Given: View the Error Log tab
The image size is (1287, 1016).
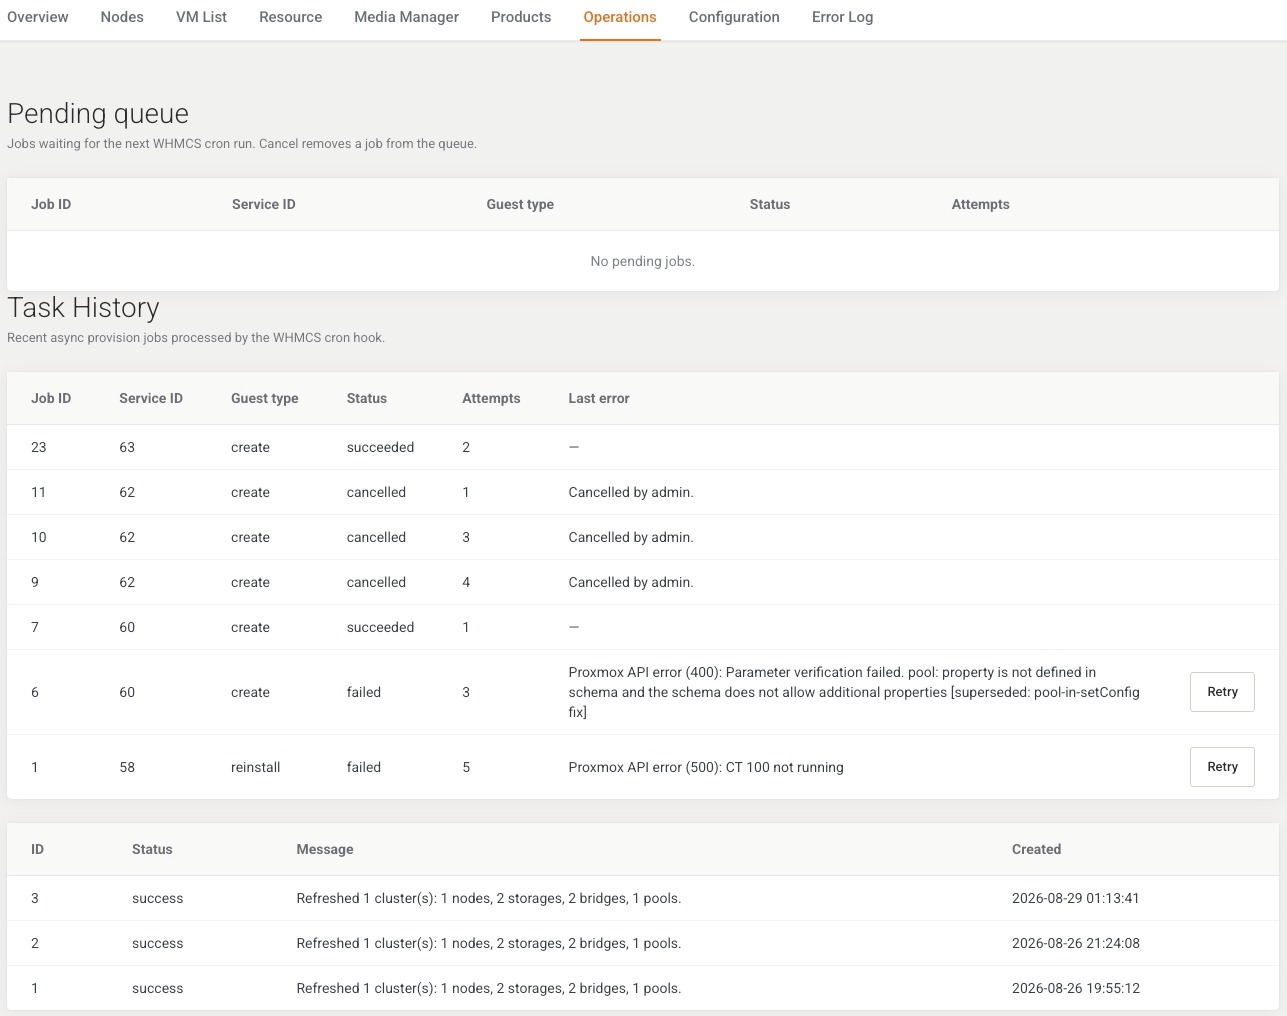Looking at the screenshot, I should tap(842, 17).
